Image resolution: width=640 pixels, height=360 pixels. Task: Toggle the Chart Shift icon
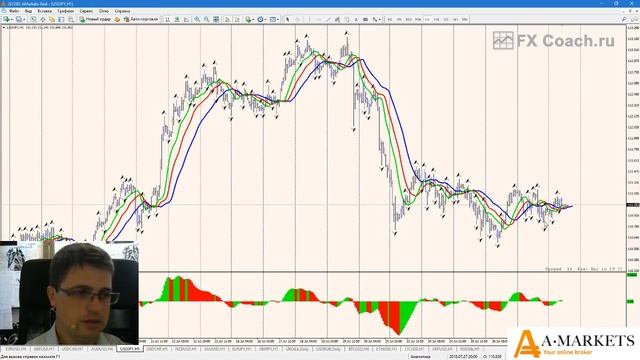[237, 19]
